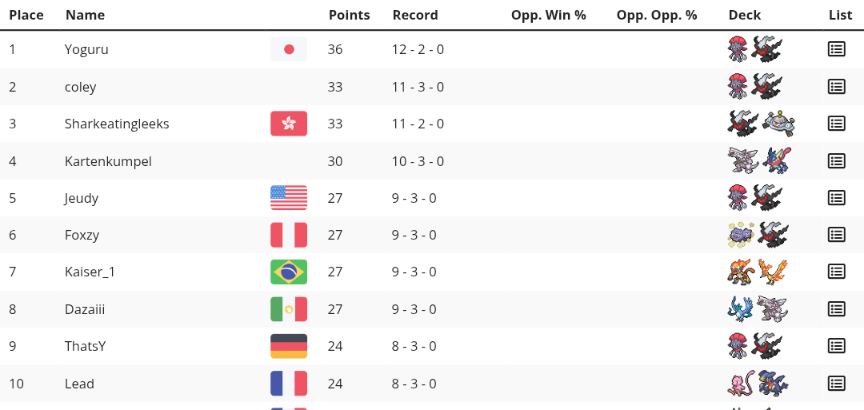Open Foxzy's decklist icon
The image size is (864, 410).
[837, 235]
